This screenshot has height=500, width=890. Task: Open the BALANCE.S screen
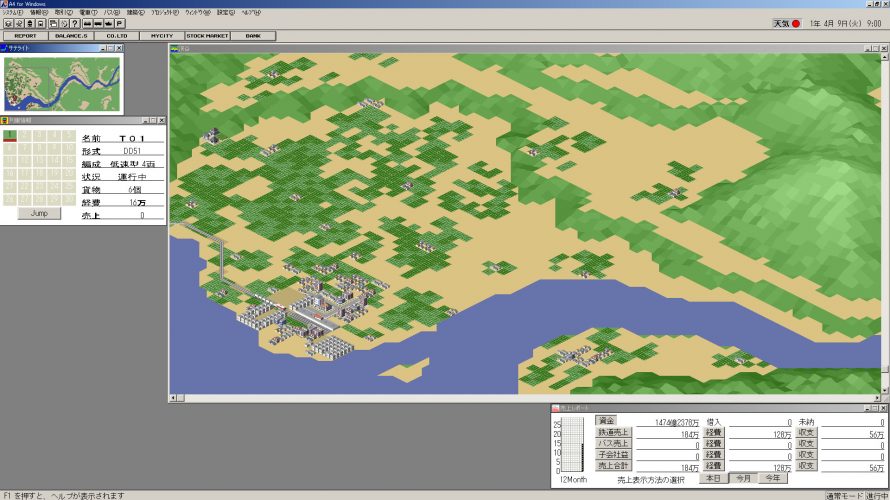coord(71,36)
